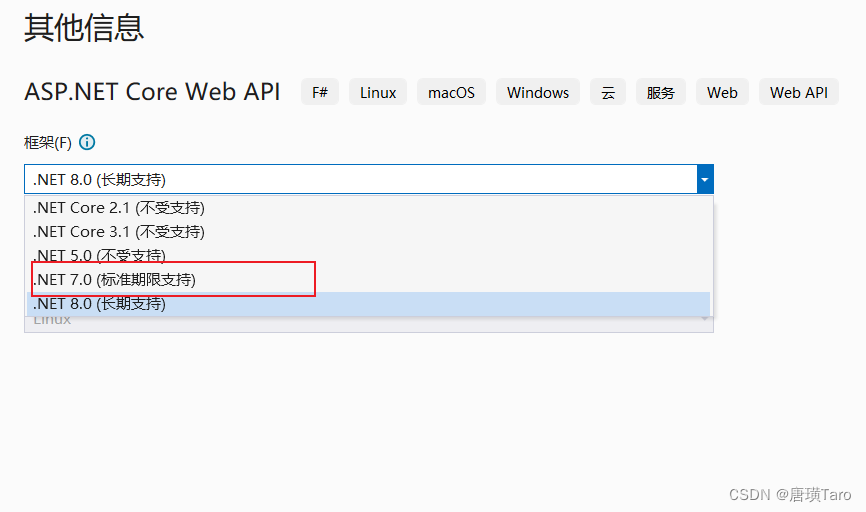Collapse the framework dropdown arrow
866x512 pixels.
[705, 180]
